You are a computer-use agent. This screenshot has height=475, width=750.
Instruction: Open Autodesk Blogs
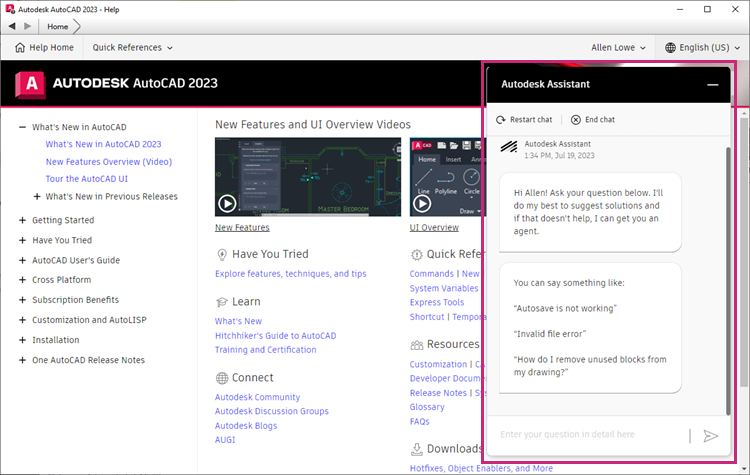[246, 426]
